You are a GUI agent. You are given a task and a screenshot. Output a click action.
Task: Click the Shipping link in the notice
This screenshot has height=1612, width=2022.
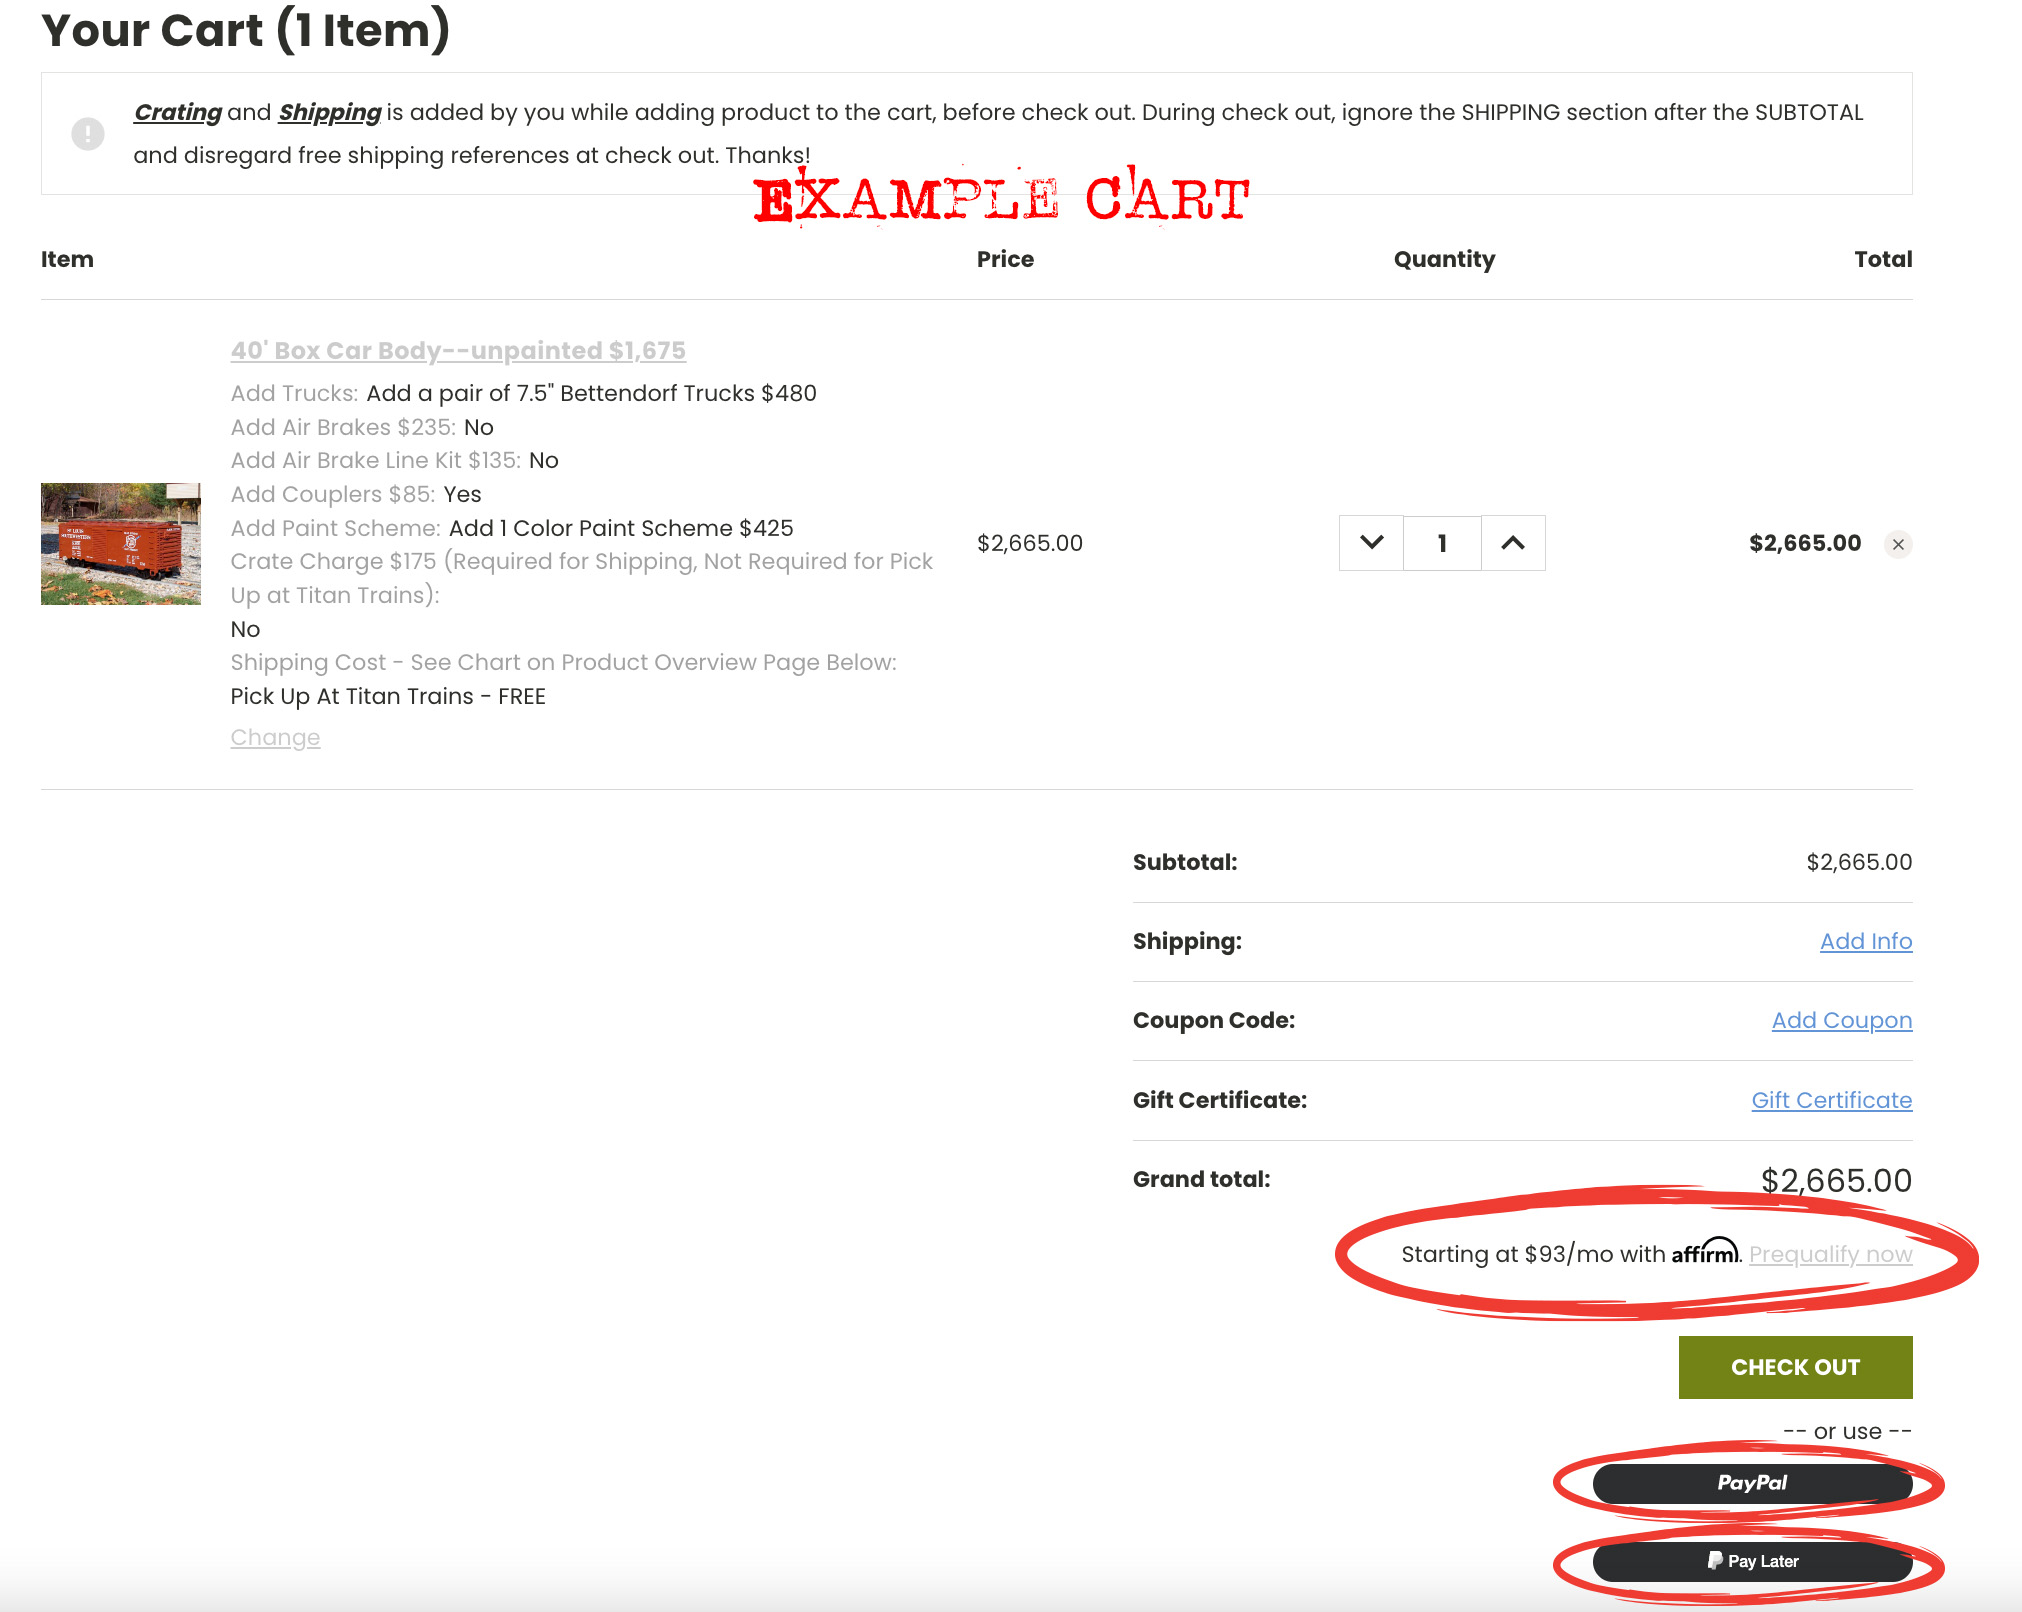(x=328, y=112)
